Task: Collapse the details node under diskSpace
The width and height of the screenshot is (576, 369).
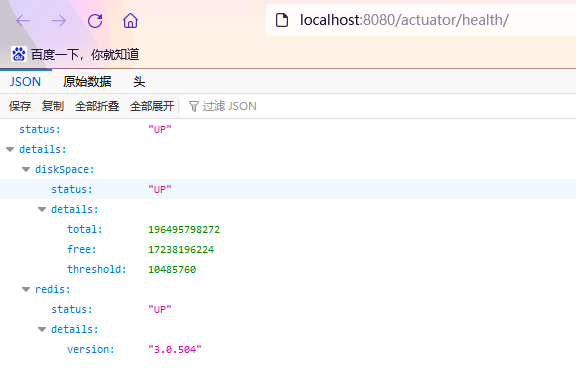Action: 42,209
